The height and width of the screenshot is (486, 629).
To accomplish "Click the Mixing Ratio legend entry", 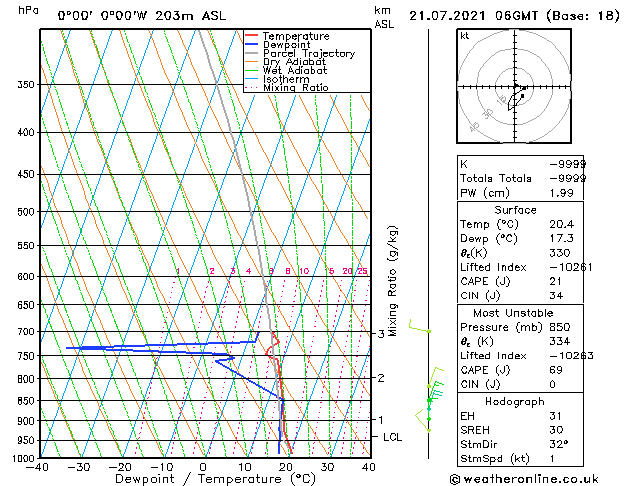I will point(287,88).
